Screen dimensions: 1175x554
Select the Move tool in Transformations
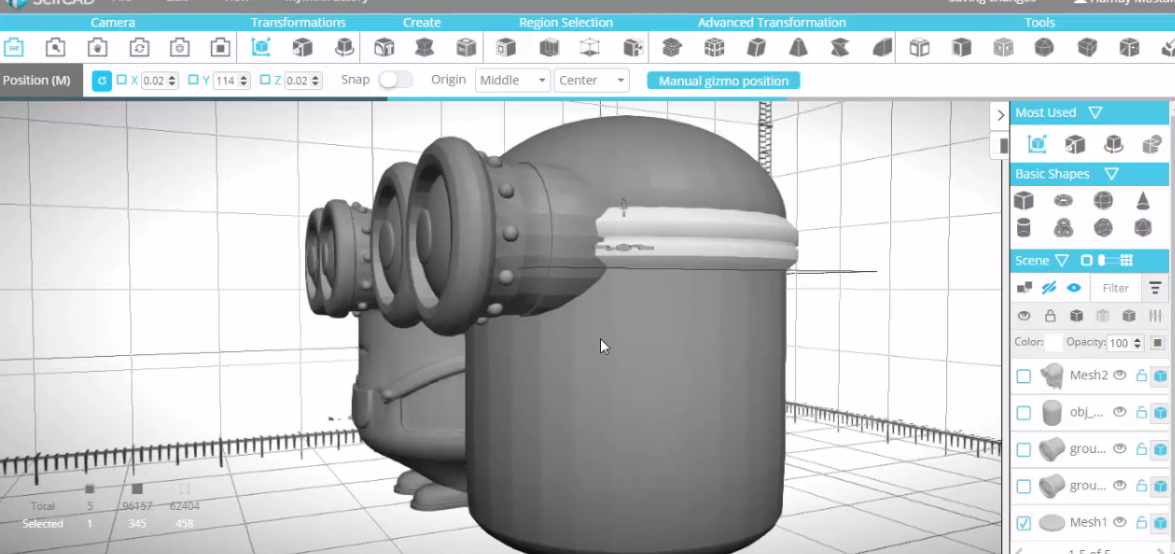pos(261,48)
